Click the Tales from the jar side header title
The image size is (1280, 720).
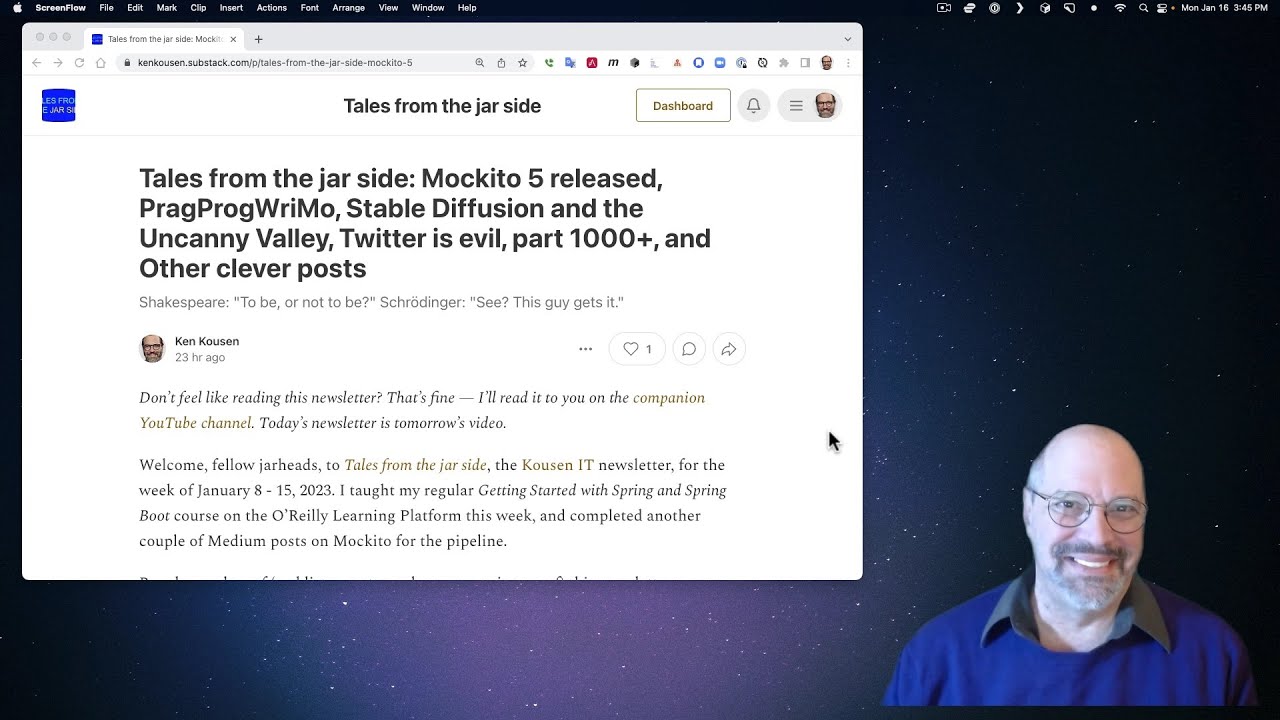tap(442, 106)
